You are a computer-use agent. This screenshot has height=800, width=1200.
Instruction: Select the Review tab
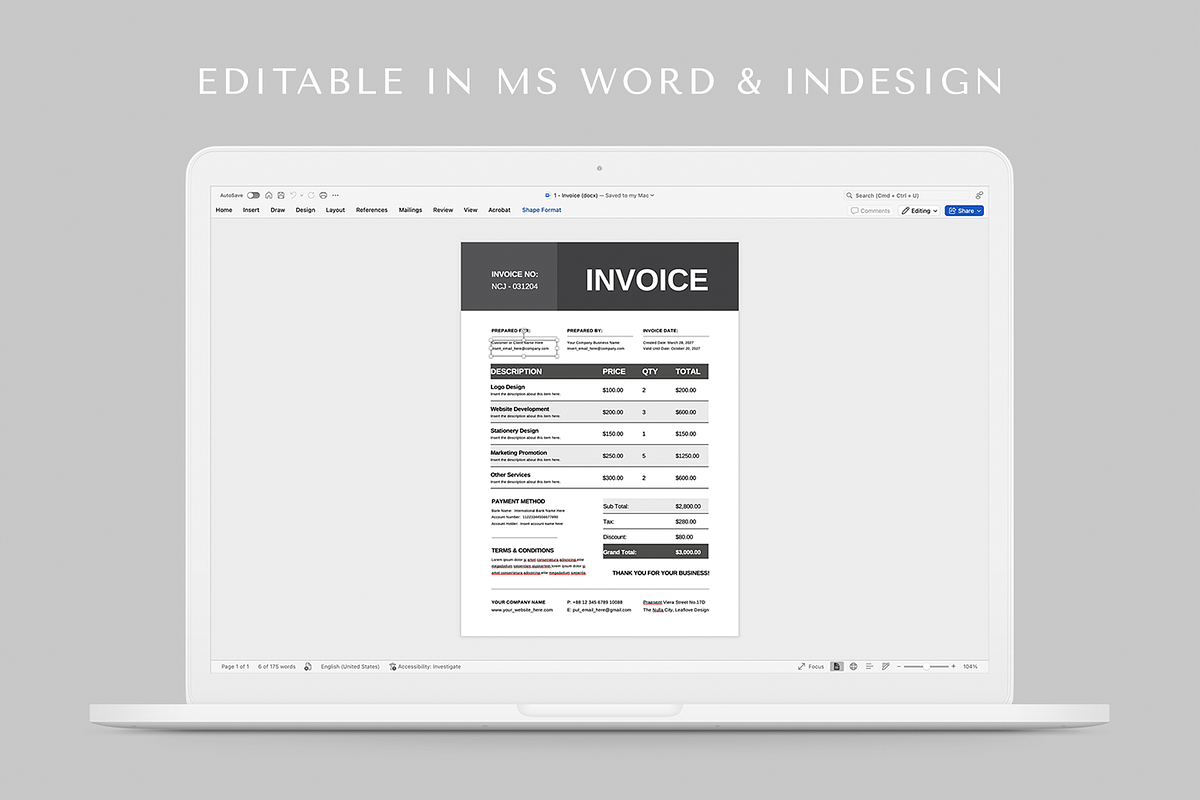point(443,210)
